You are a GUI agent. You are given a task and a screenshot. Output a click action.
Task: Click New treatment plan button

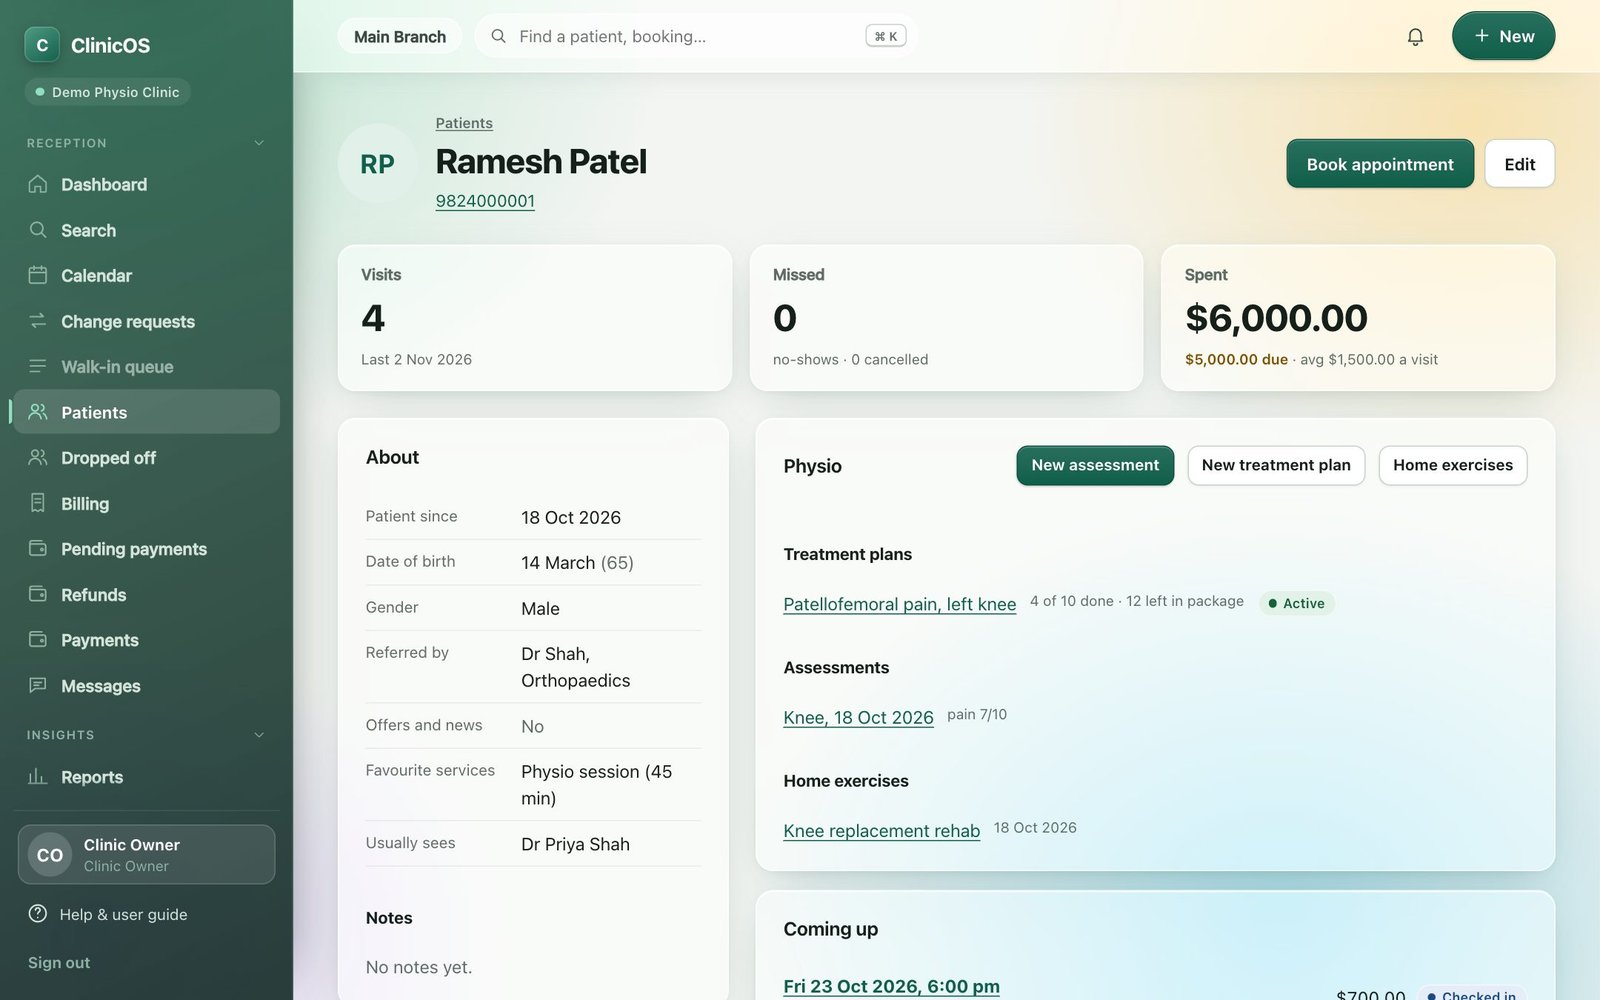pos(1276,465)
